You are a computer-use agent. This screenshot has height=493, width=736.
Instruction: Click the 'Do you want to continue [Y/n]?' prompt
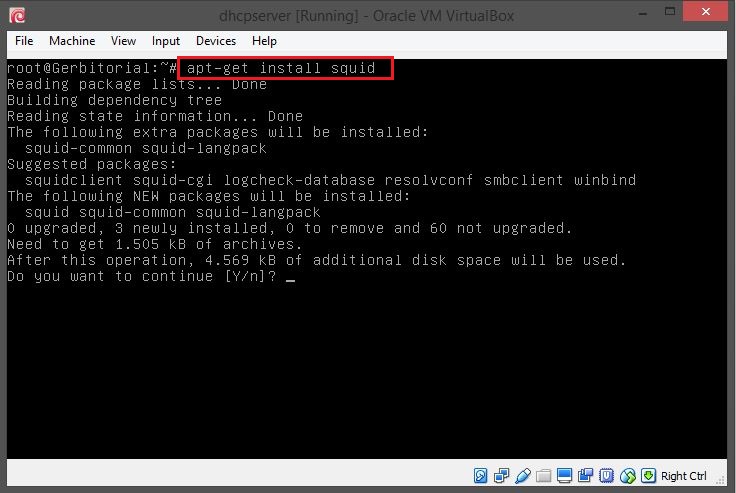point(141,276)
